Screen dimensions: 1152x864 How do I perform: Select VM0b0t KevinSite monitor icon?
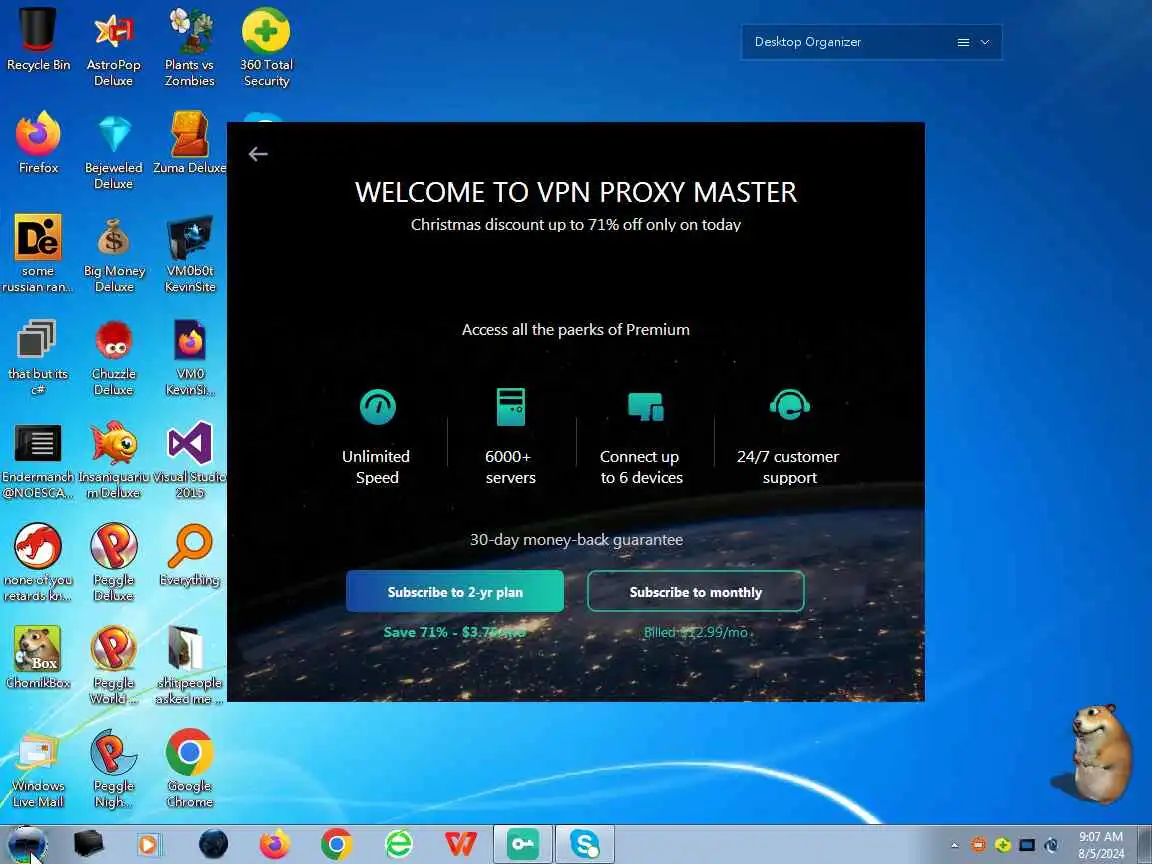point(190,253)
